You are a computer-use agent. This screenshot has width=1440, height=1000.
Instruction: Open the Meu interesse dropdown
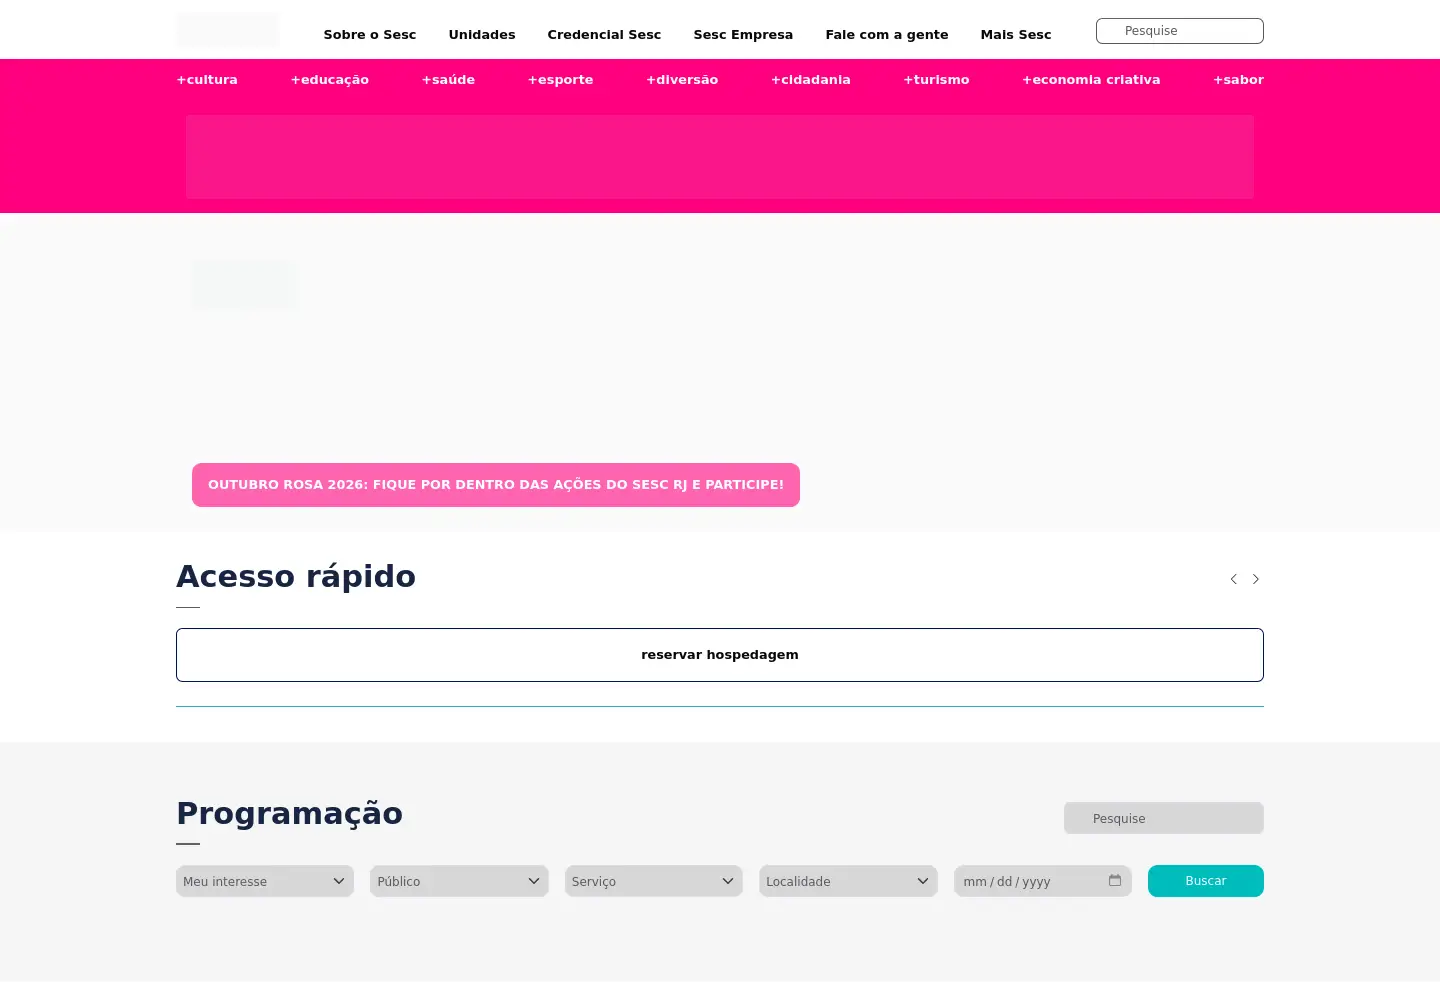tap(265, 881)
